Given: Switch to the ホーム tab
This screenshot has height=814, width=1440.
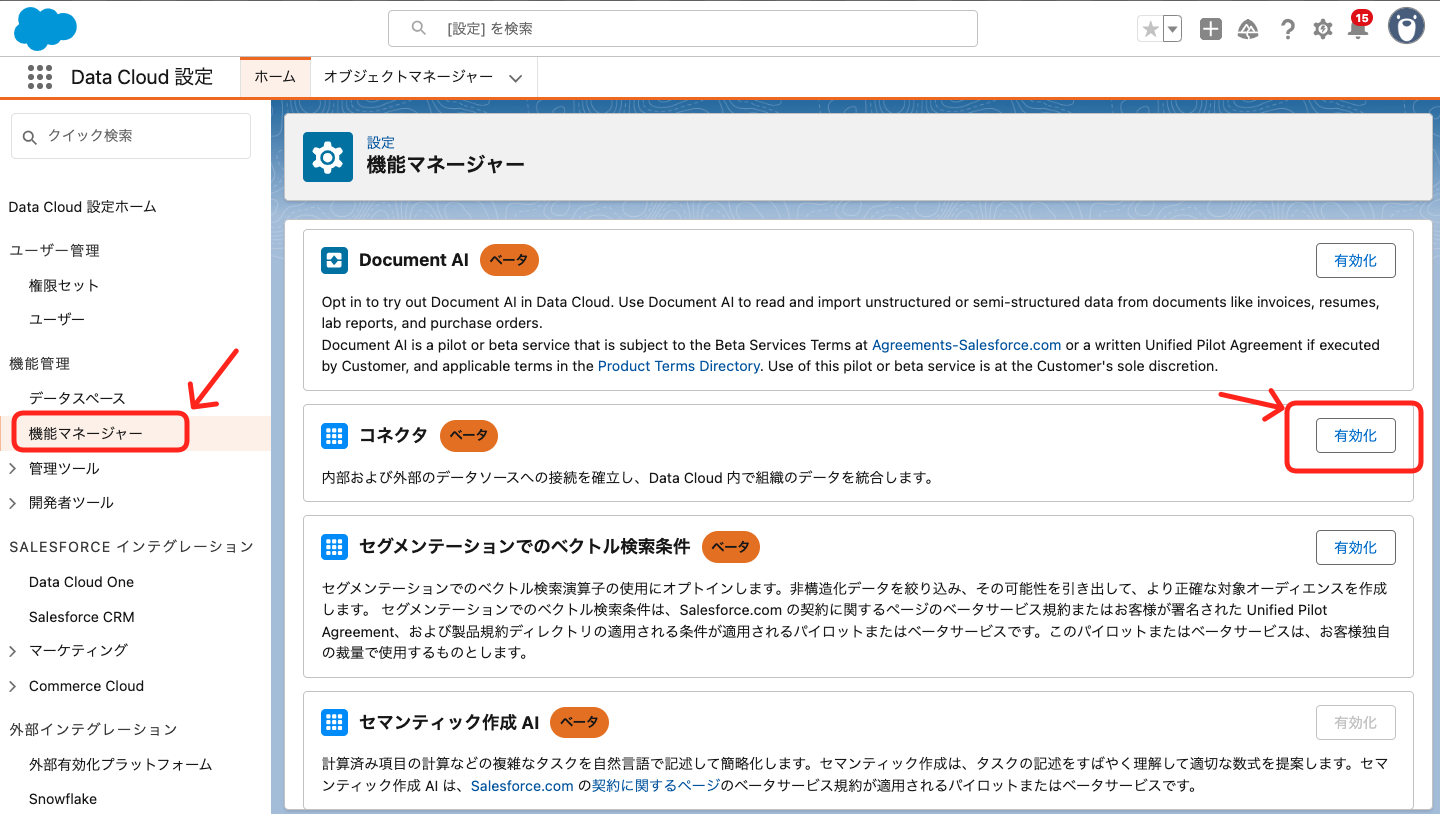Looking at the screenshot, I should pyautogui.click(x=275, y=77).
